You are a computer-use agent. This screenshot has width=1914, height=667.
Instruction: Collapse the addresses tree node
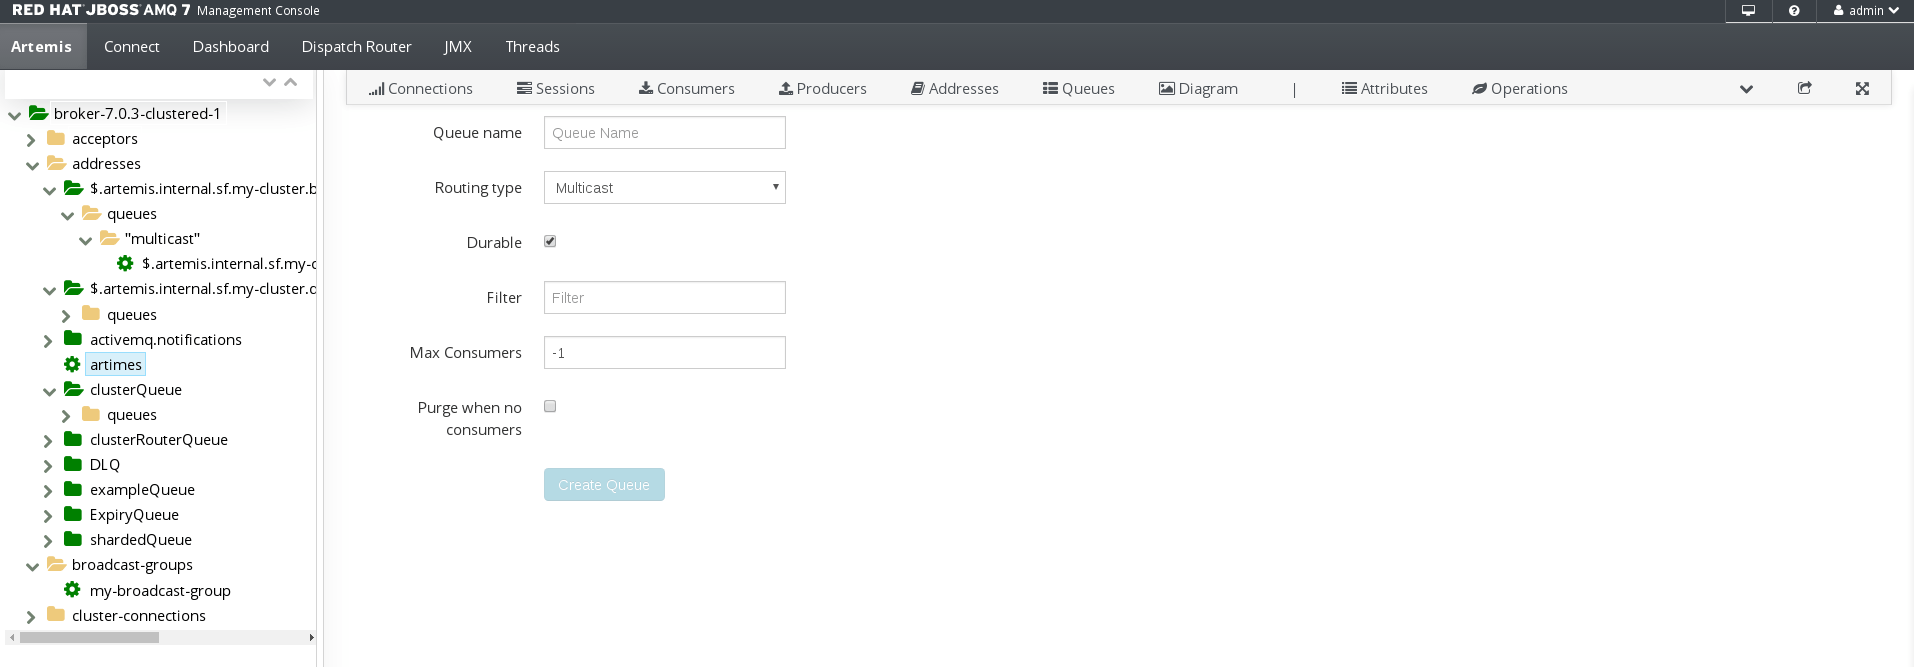(32, 165)
